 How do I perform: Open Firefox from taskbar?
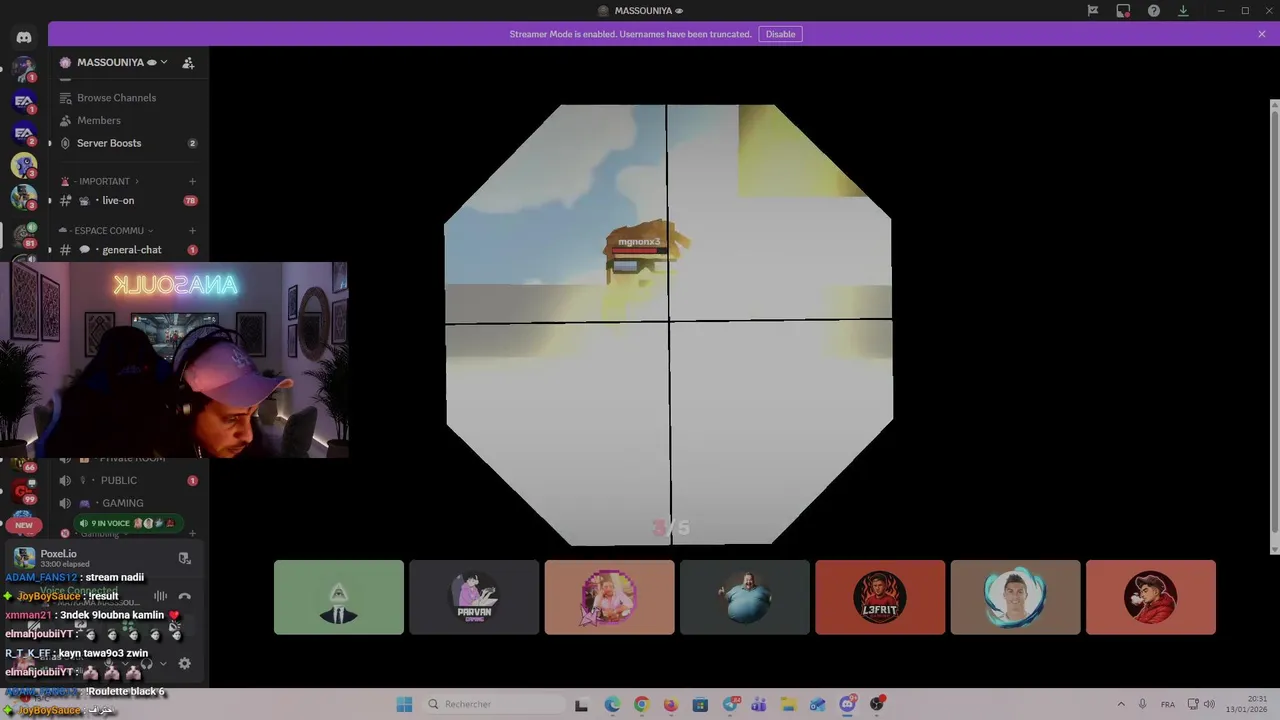coord(671,704)
